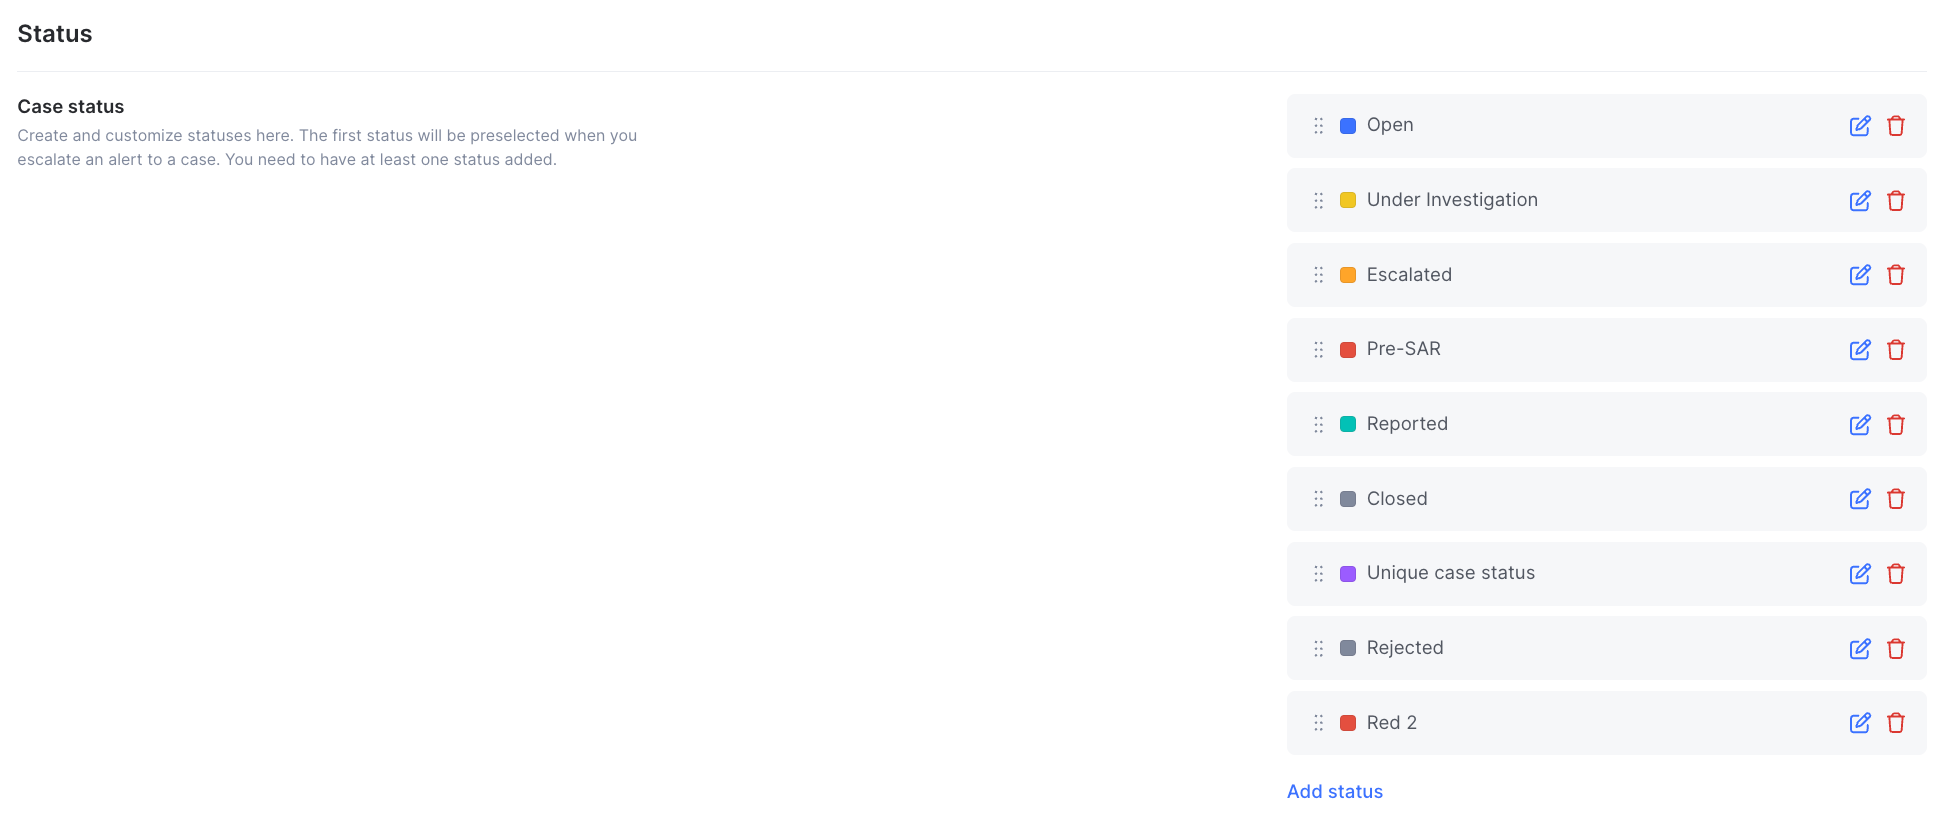Edit the Closed status
The width and height of the screenshot is (1952, 822).
tap(1860, 499)
